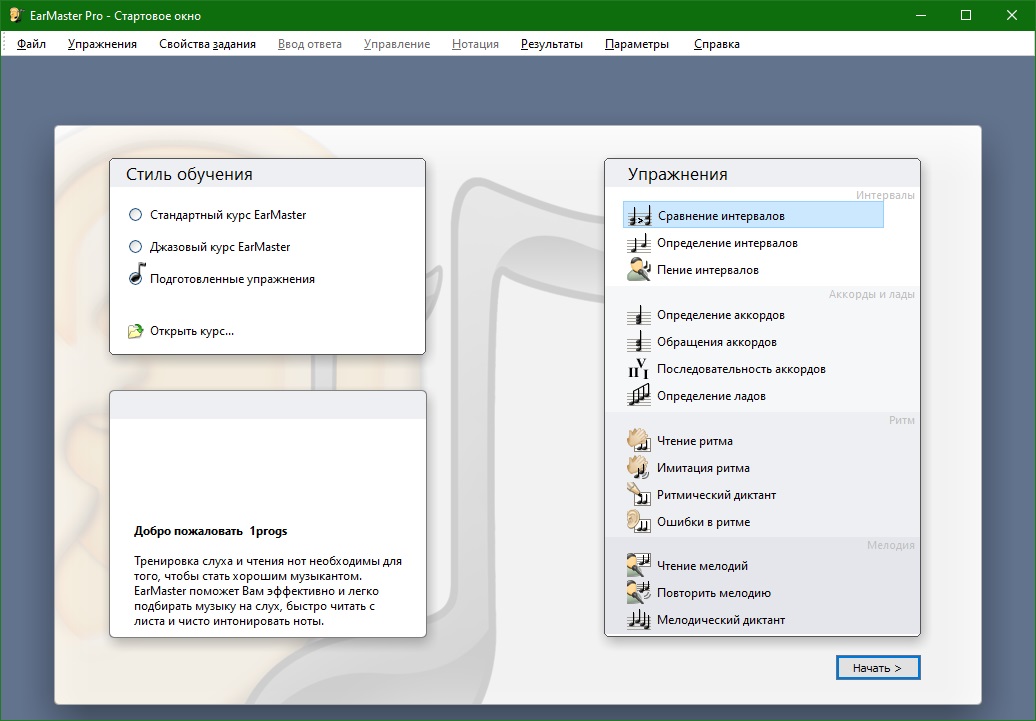Choose the Обращения аккордов icon
The image size is (1036, 721).
click(639, 342)
